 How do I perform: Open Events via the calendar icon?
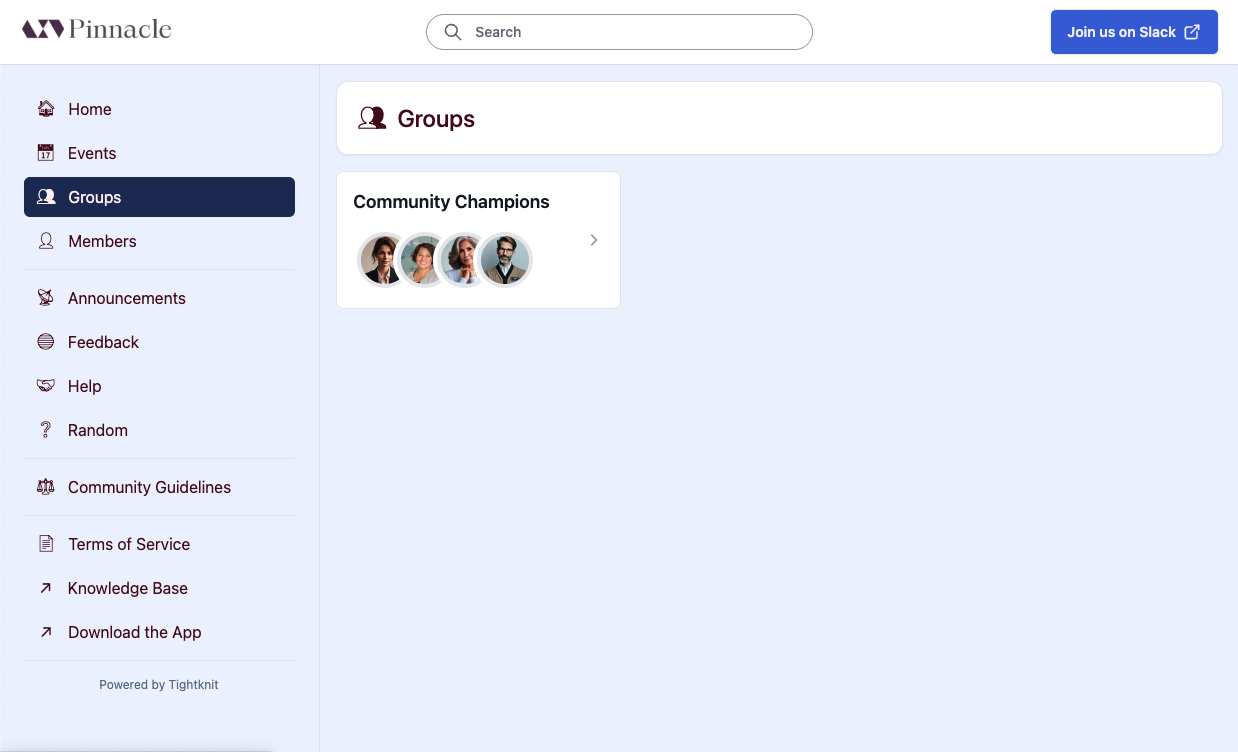pos(46,152)
